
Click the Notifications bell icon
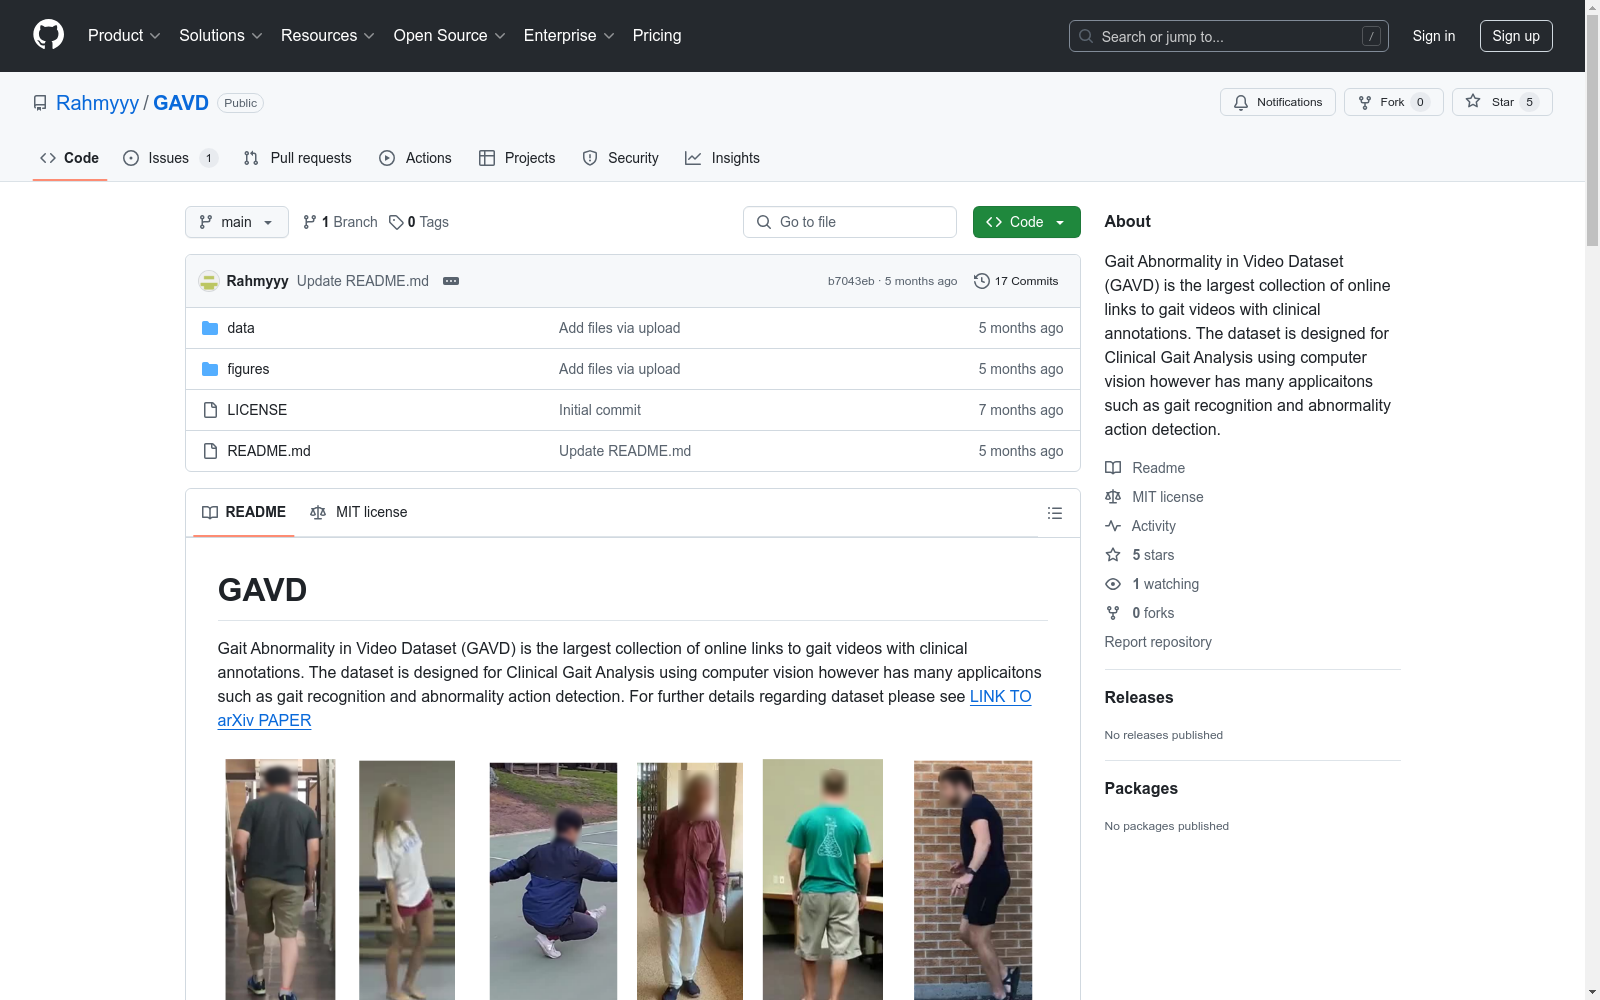click(1241, 102)
